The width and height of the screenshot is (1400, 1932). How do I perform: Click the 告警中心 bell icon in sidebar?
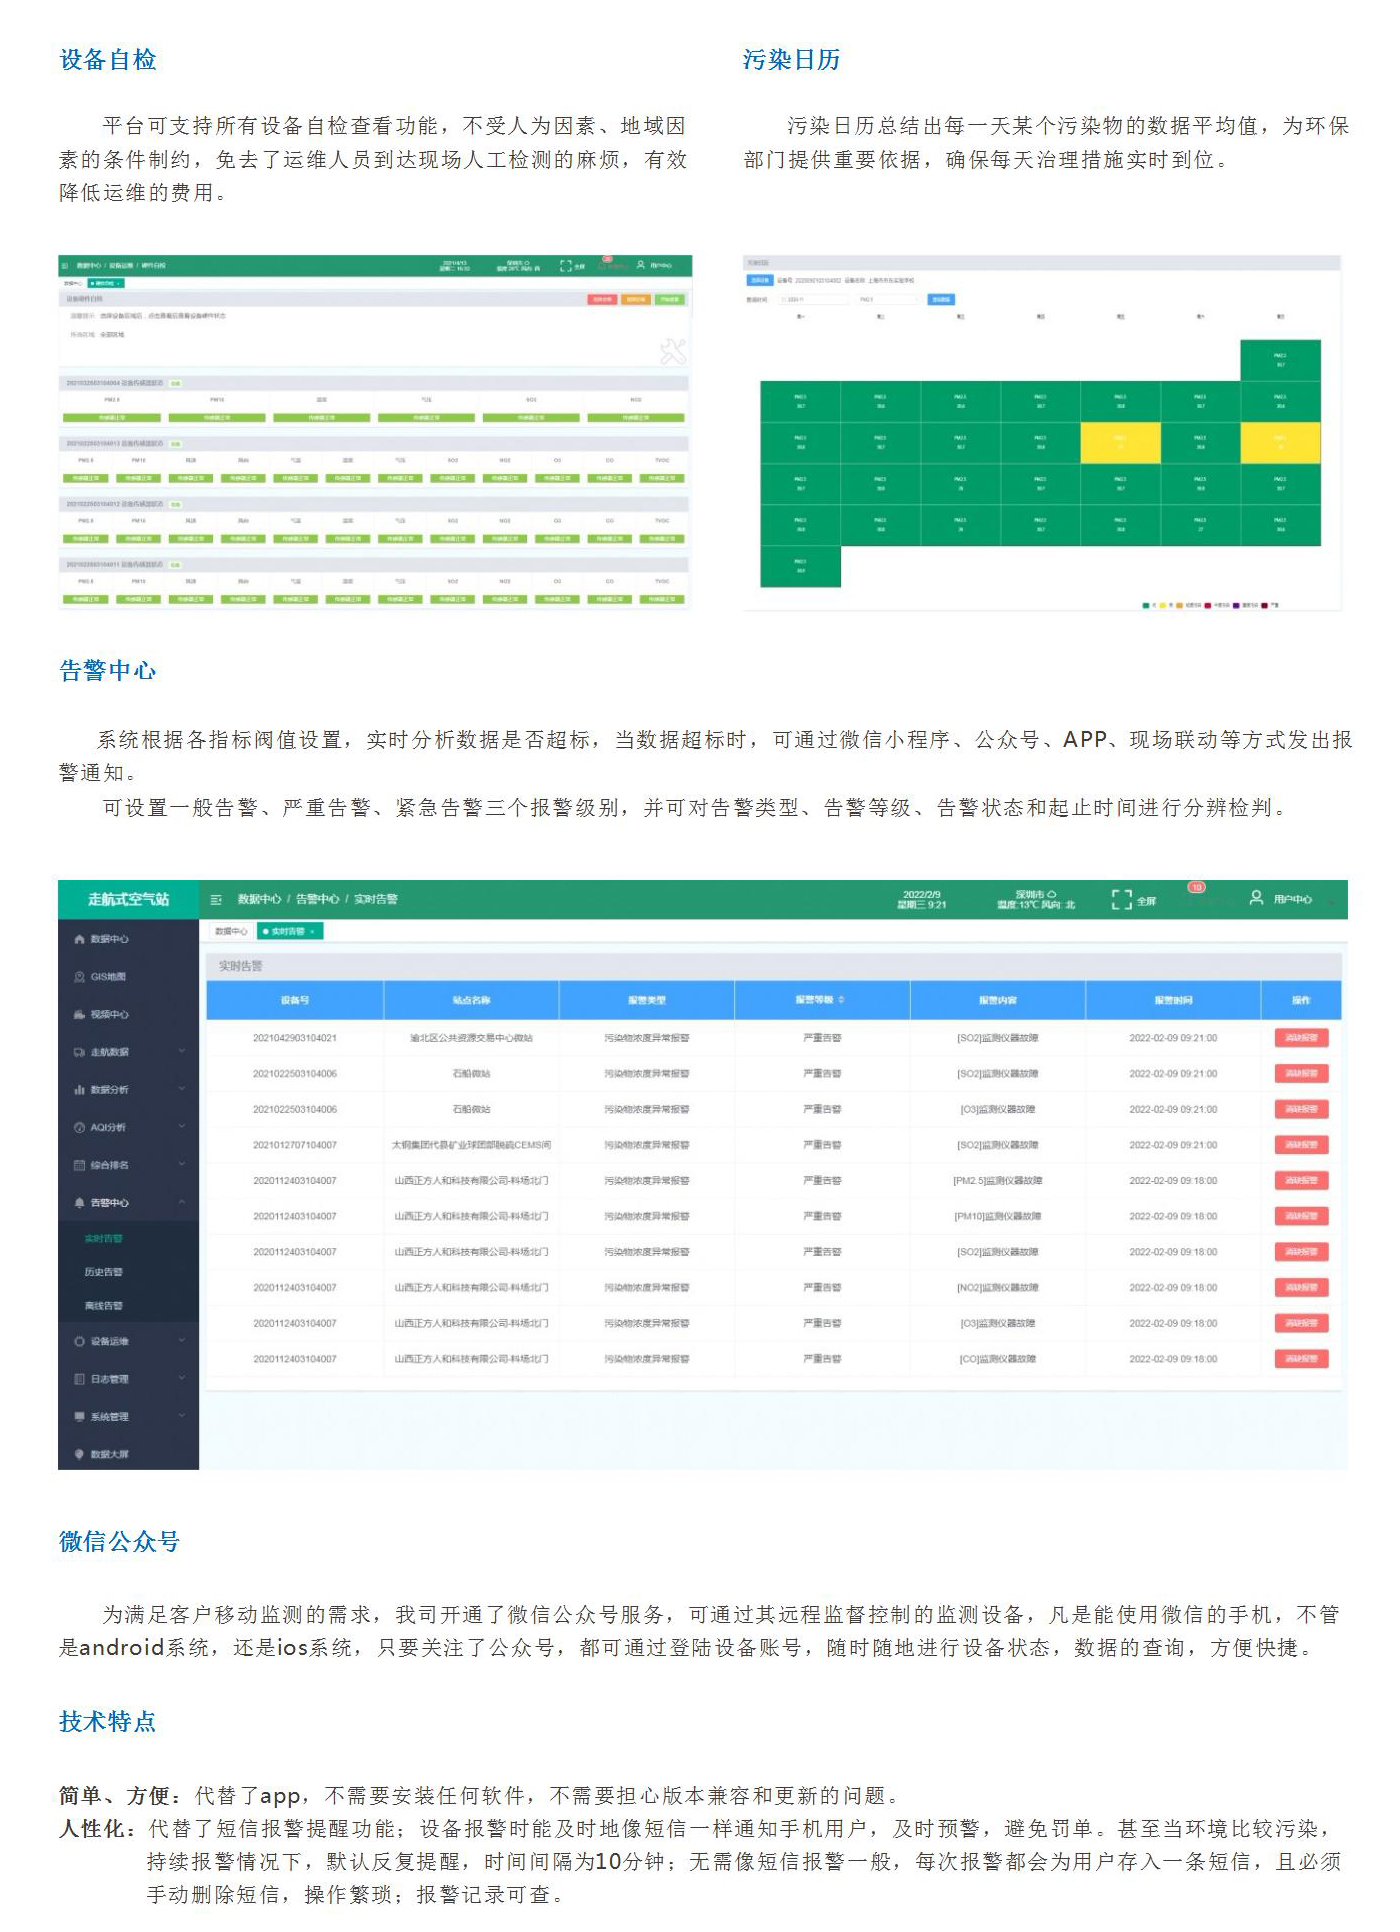[x=79, y=1203]
